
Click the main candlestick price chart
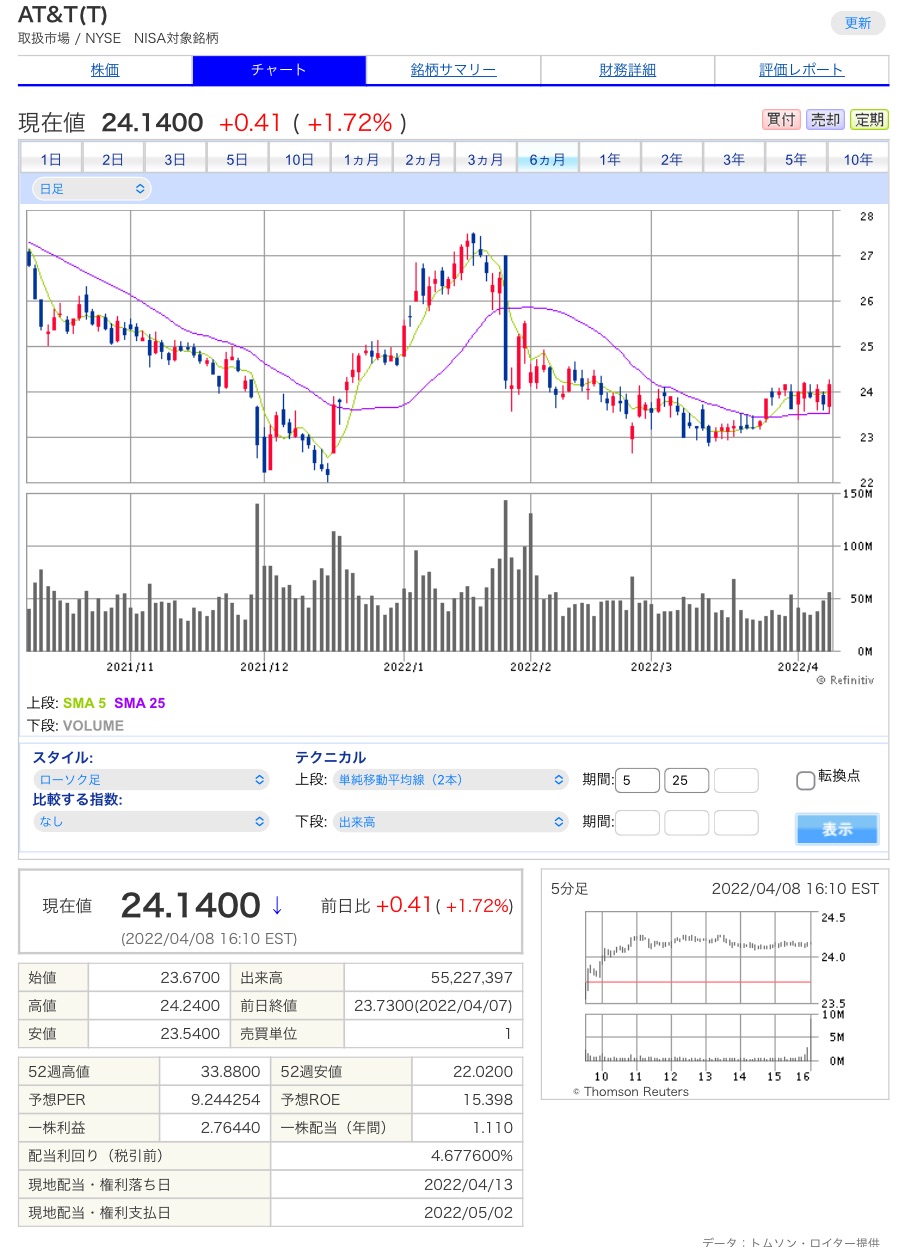(x=430, y=347)
